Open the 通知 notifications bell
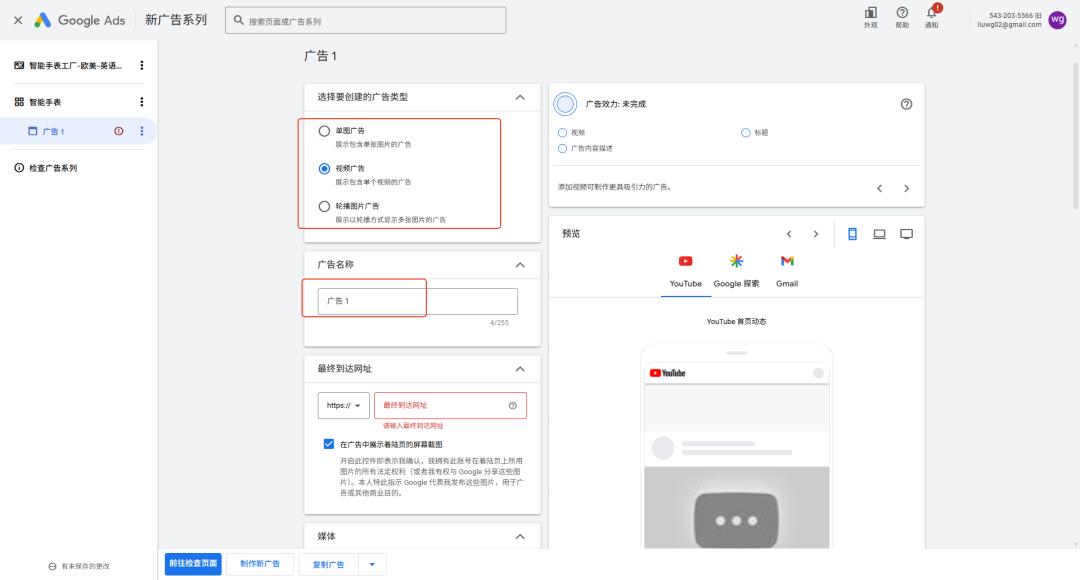Image resolution: width=1080 pixels, height=580 pixels. point(932,13)
